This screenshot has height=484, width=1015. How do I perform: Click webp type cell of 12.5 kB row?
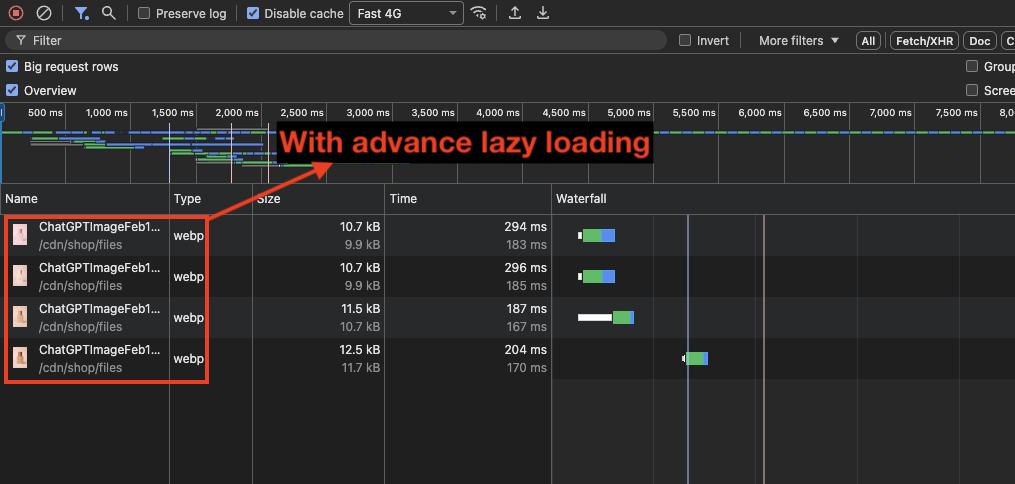pyautogui.click(x=188, y=358)
